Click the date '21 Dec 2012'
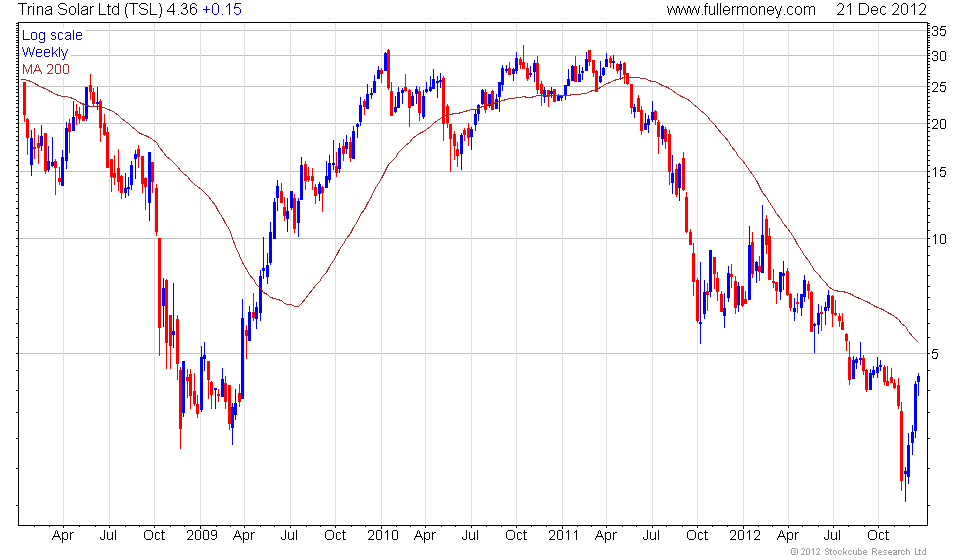The width and height of the screenshot is (980, 560). pos(881,10)
